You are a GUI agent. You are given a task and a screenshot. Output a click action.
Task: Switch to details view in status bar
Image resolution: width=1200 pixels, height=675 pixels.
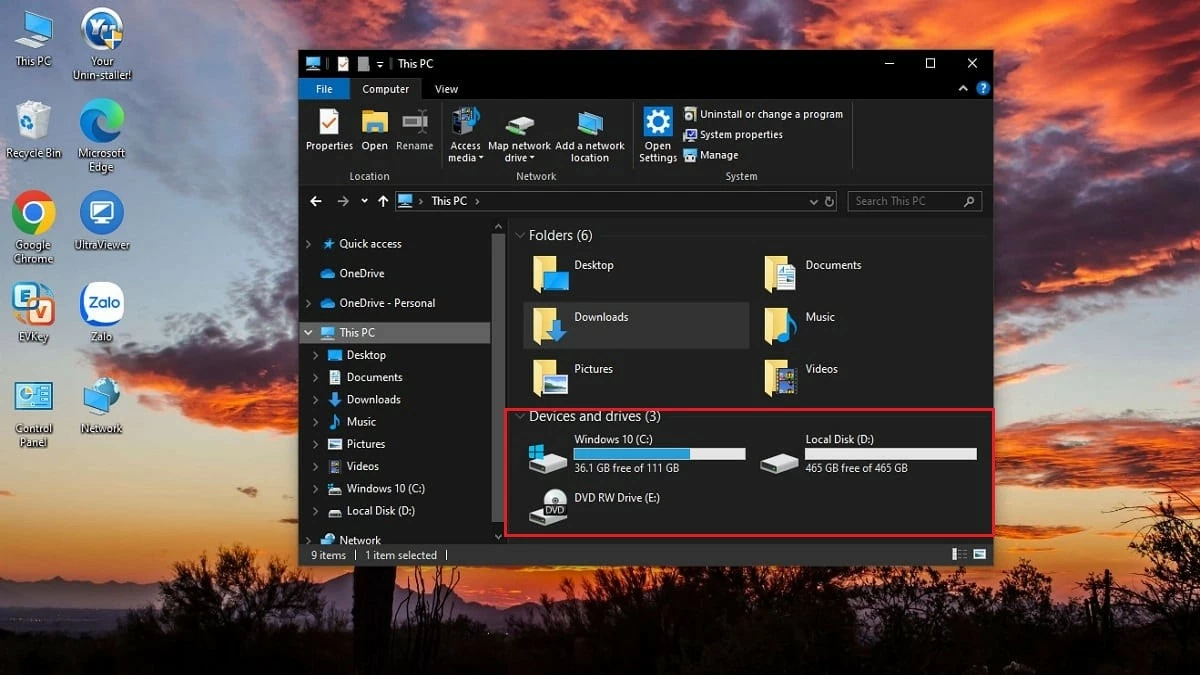tap(959, 553)
